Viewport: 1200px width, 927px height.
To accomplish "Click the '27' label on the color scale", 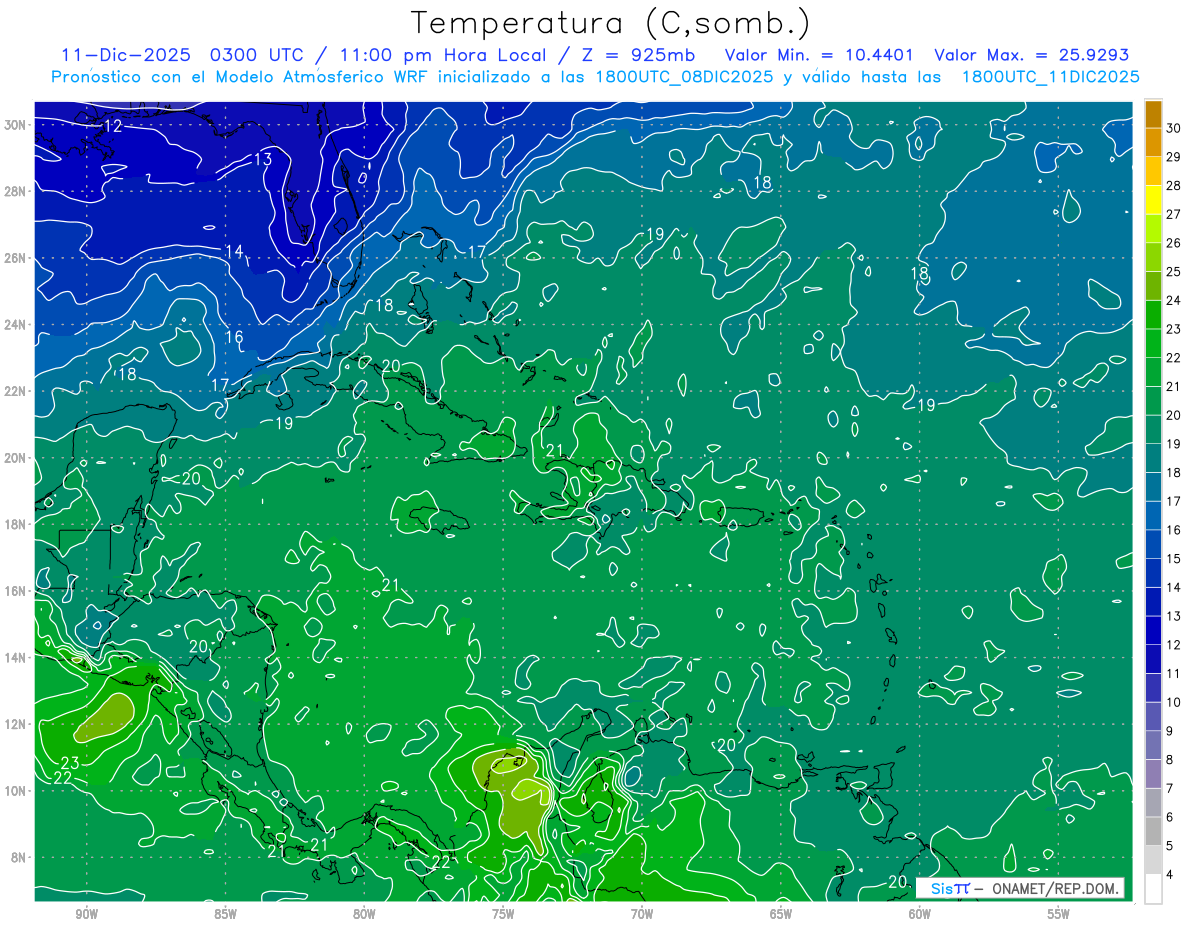I will coord(1173,214).
